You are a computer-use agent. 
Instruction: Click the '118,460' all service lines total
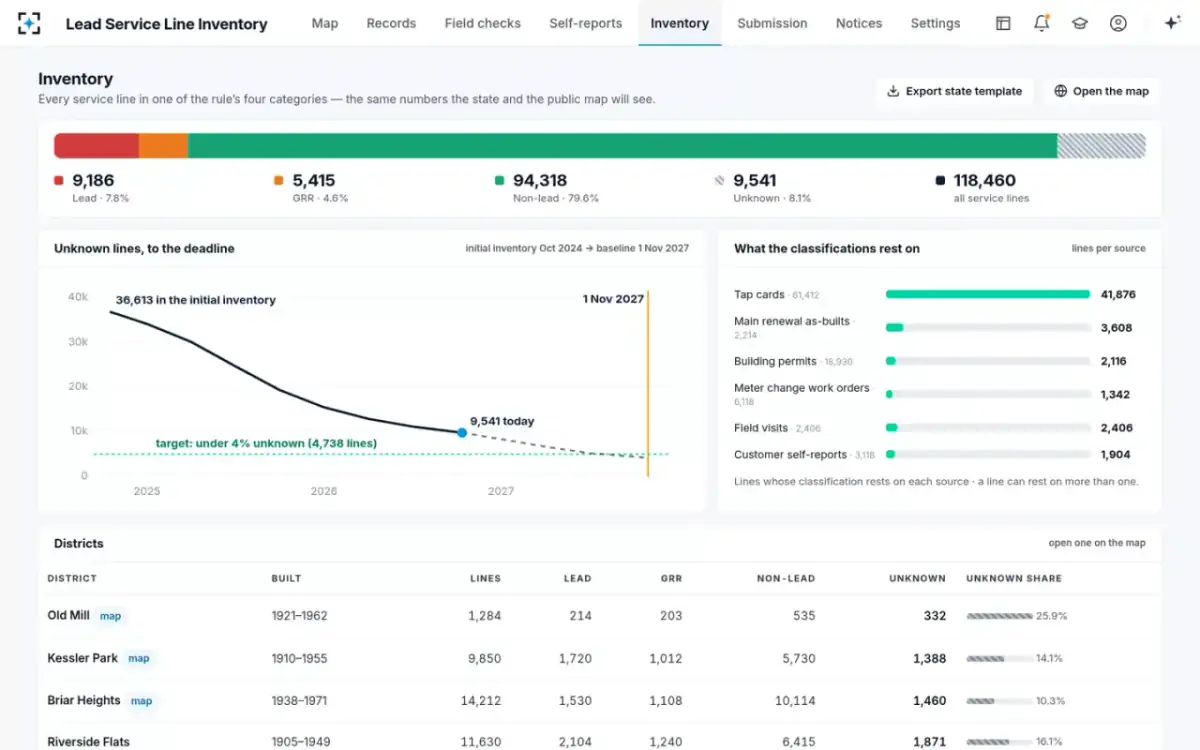[985, 180]
